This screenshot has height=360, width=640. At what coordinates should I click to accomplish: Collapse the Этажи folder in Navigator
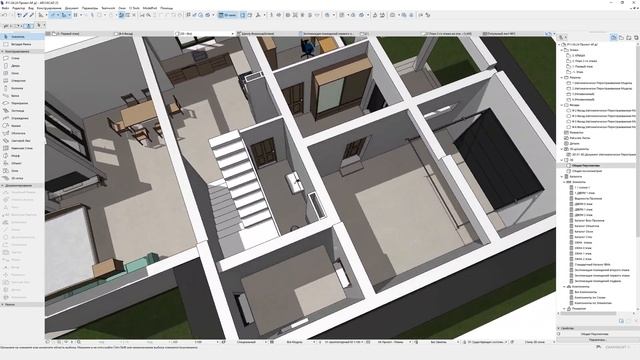562,50
